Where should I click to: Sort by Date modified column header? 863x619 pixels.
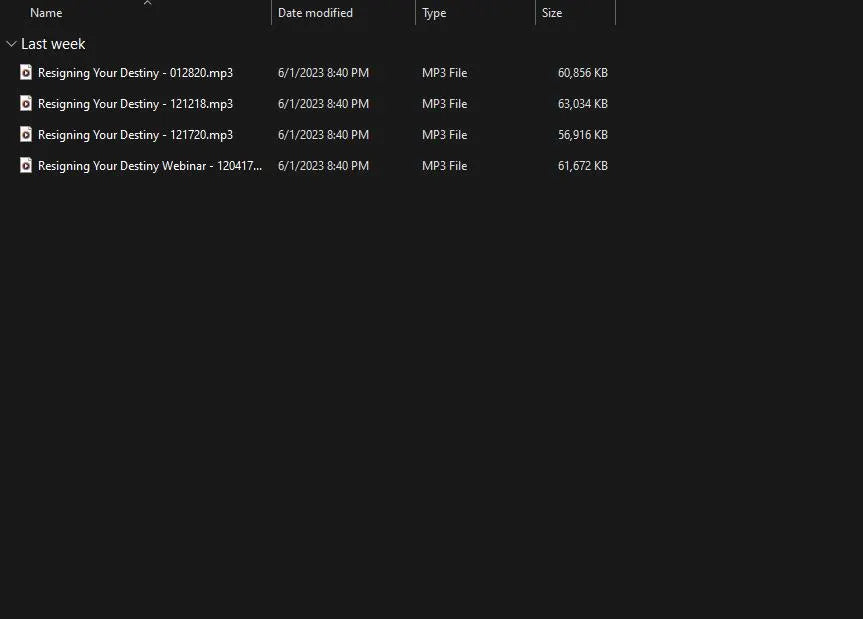pyautogui.click(x=315, y=13)
